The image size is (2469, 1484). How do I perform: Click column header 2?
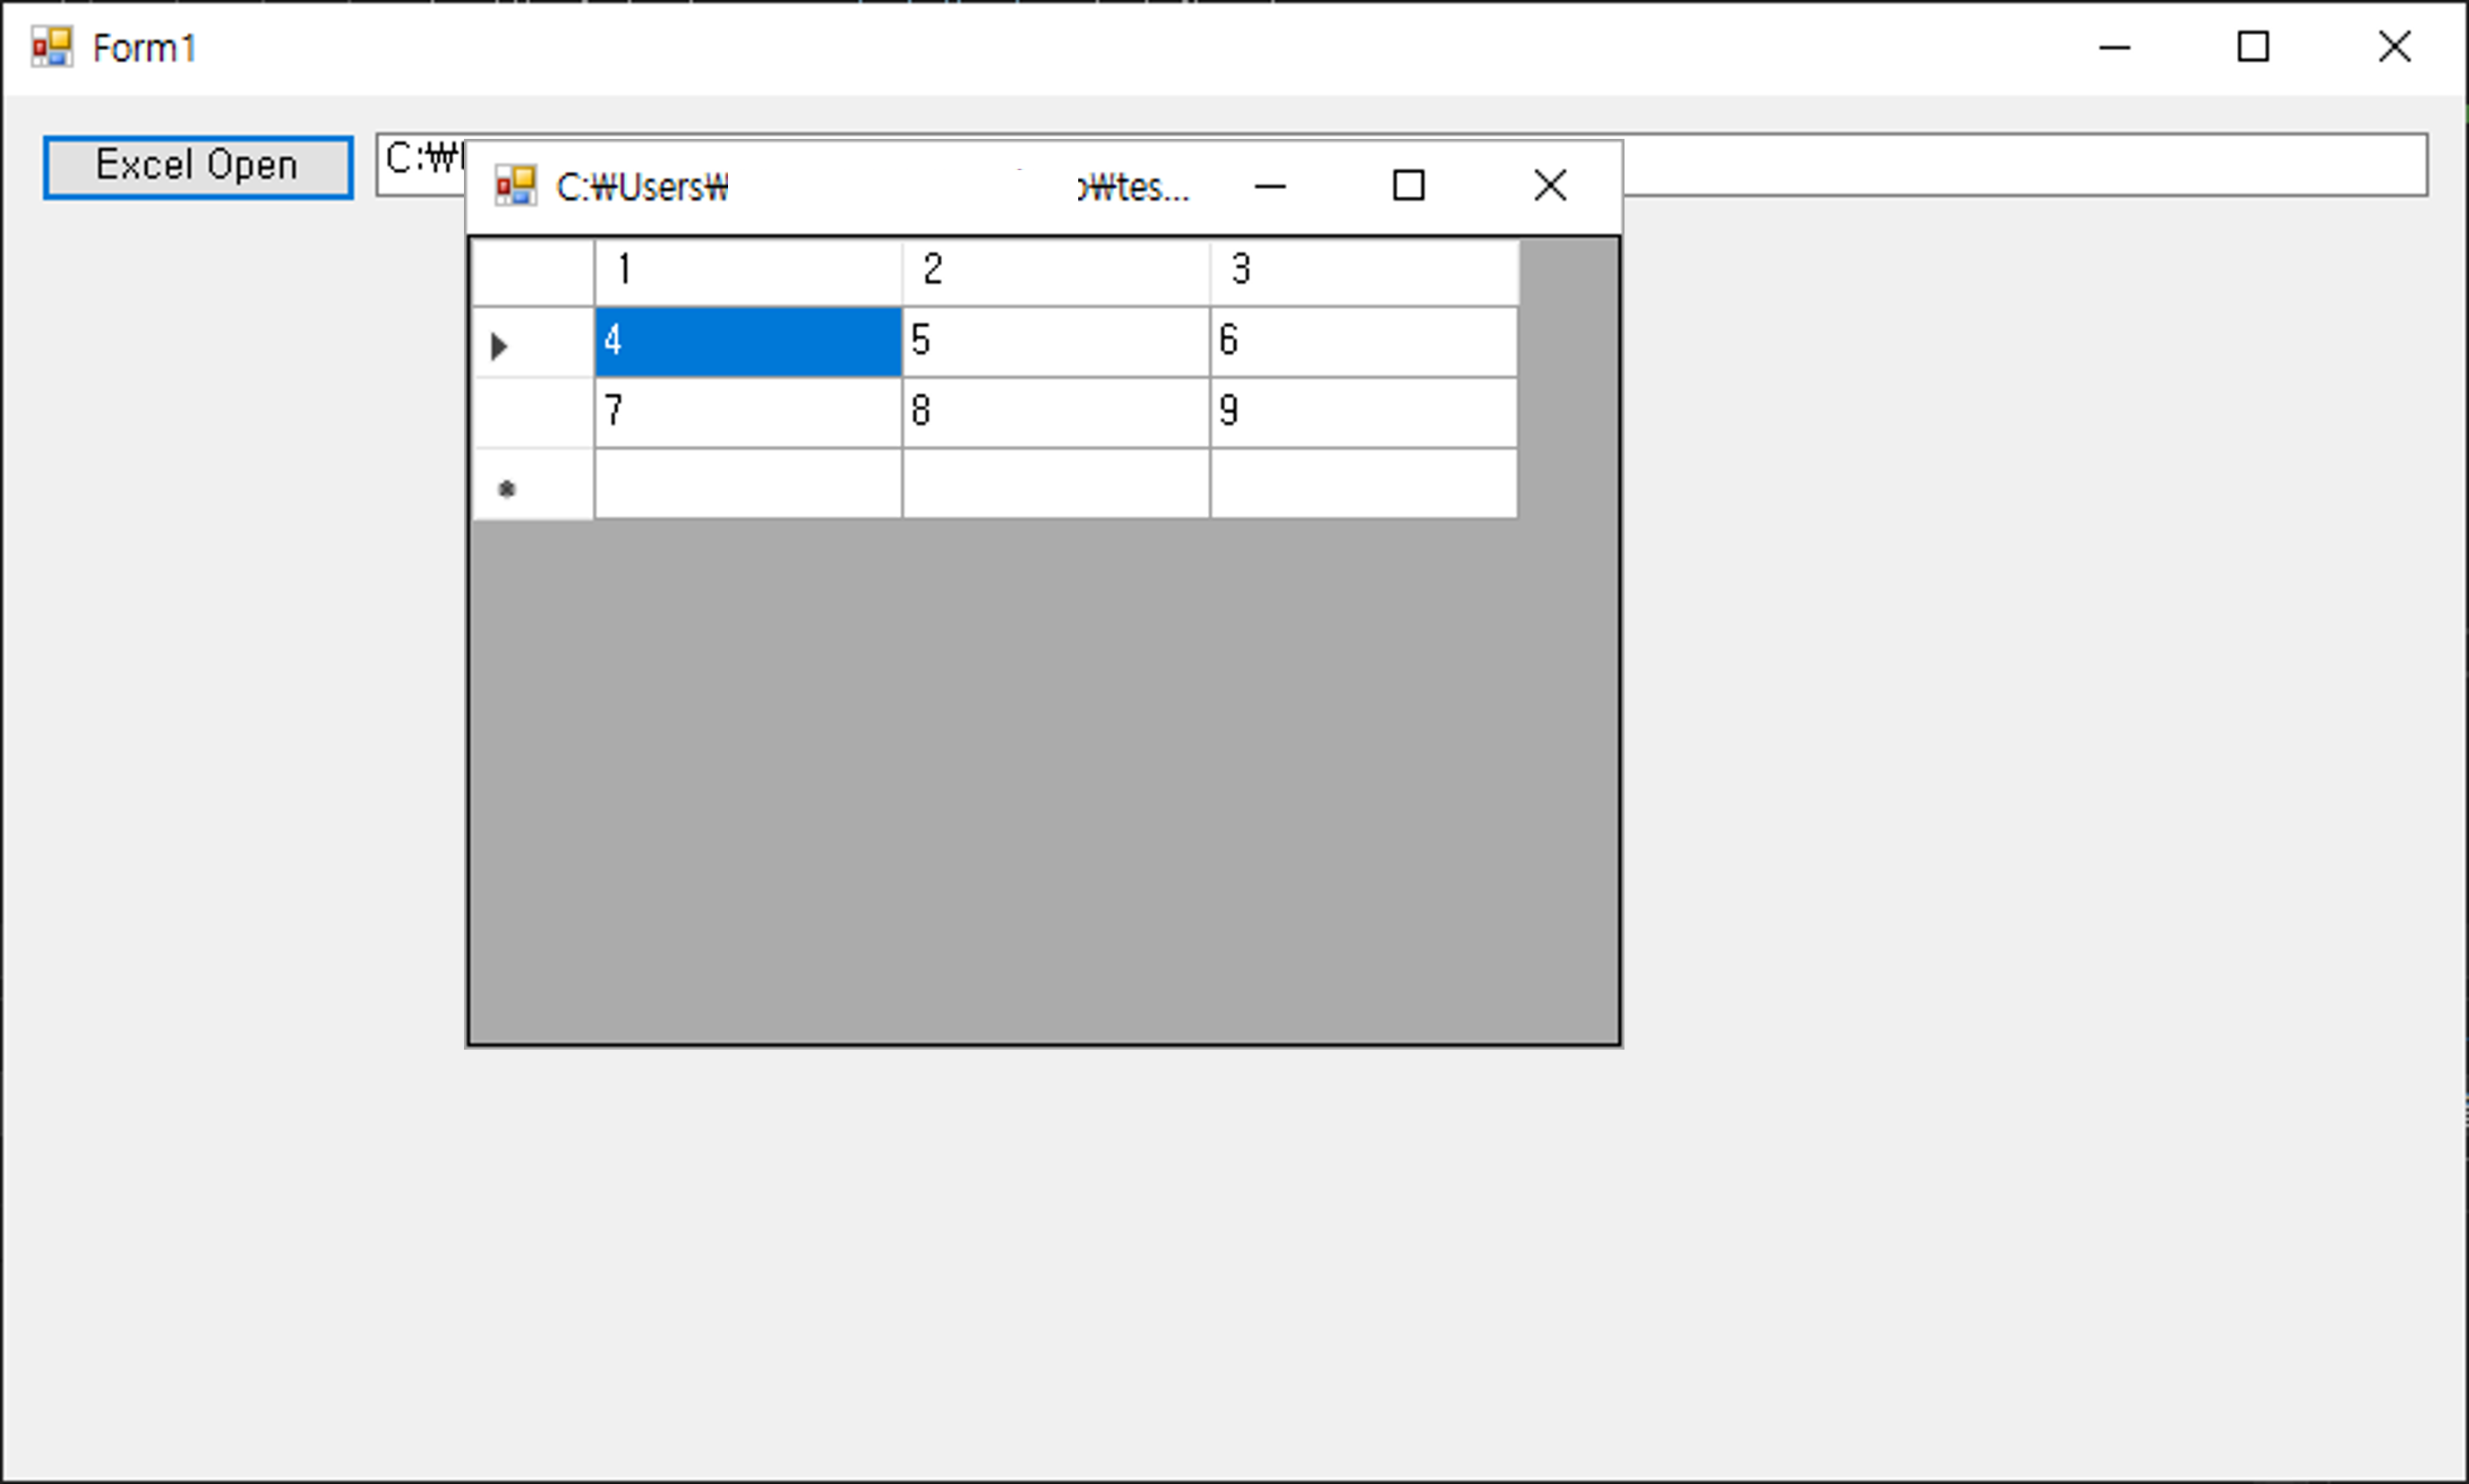pos(1055,271)
